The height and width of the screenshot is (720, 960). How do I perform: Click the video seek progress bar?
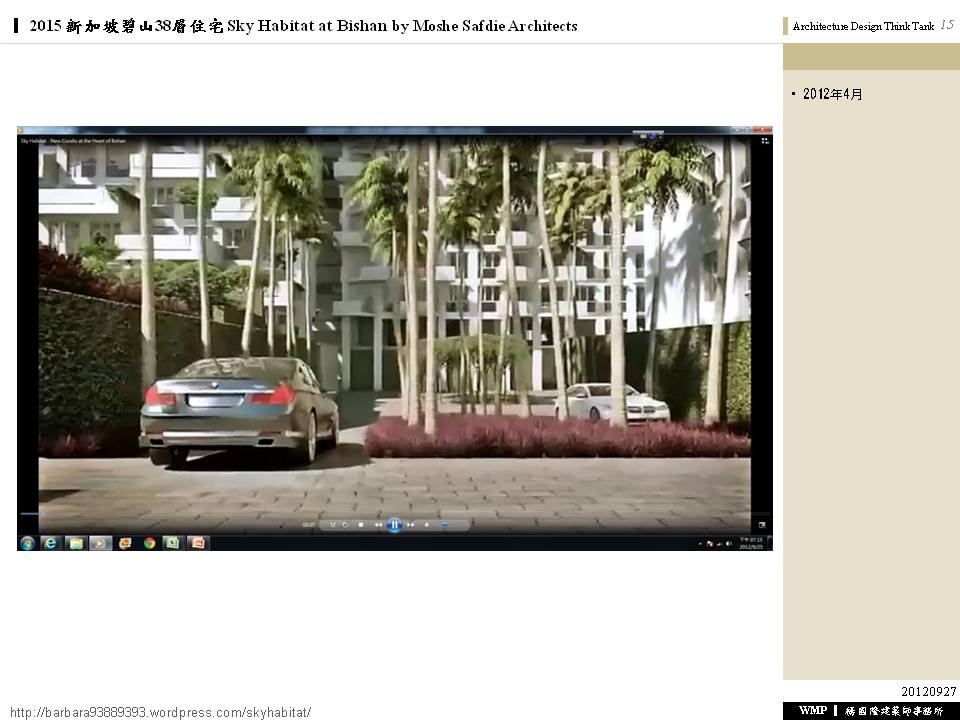point(394,514)
